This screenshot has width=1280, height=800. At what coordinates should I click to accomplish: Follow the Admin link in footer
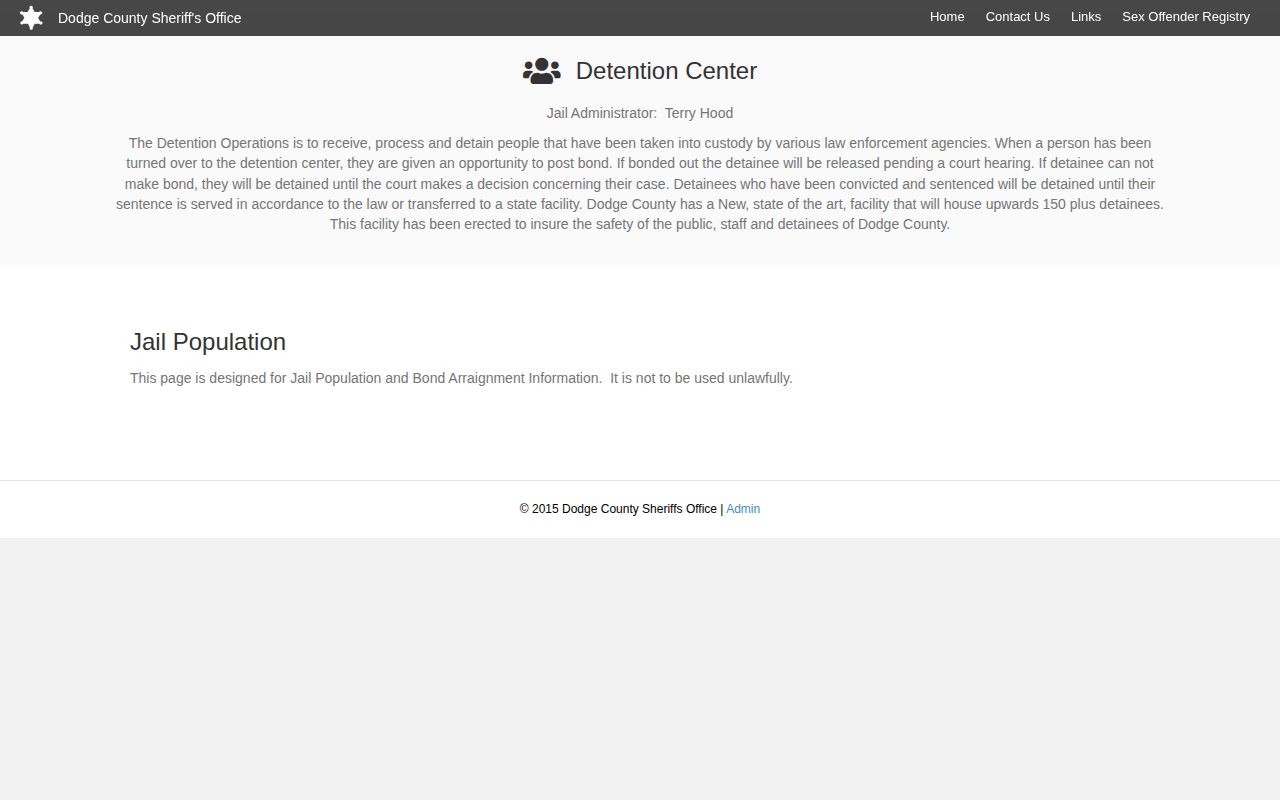pos(743,509)
